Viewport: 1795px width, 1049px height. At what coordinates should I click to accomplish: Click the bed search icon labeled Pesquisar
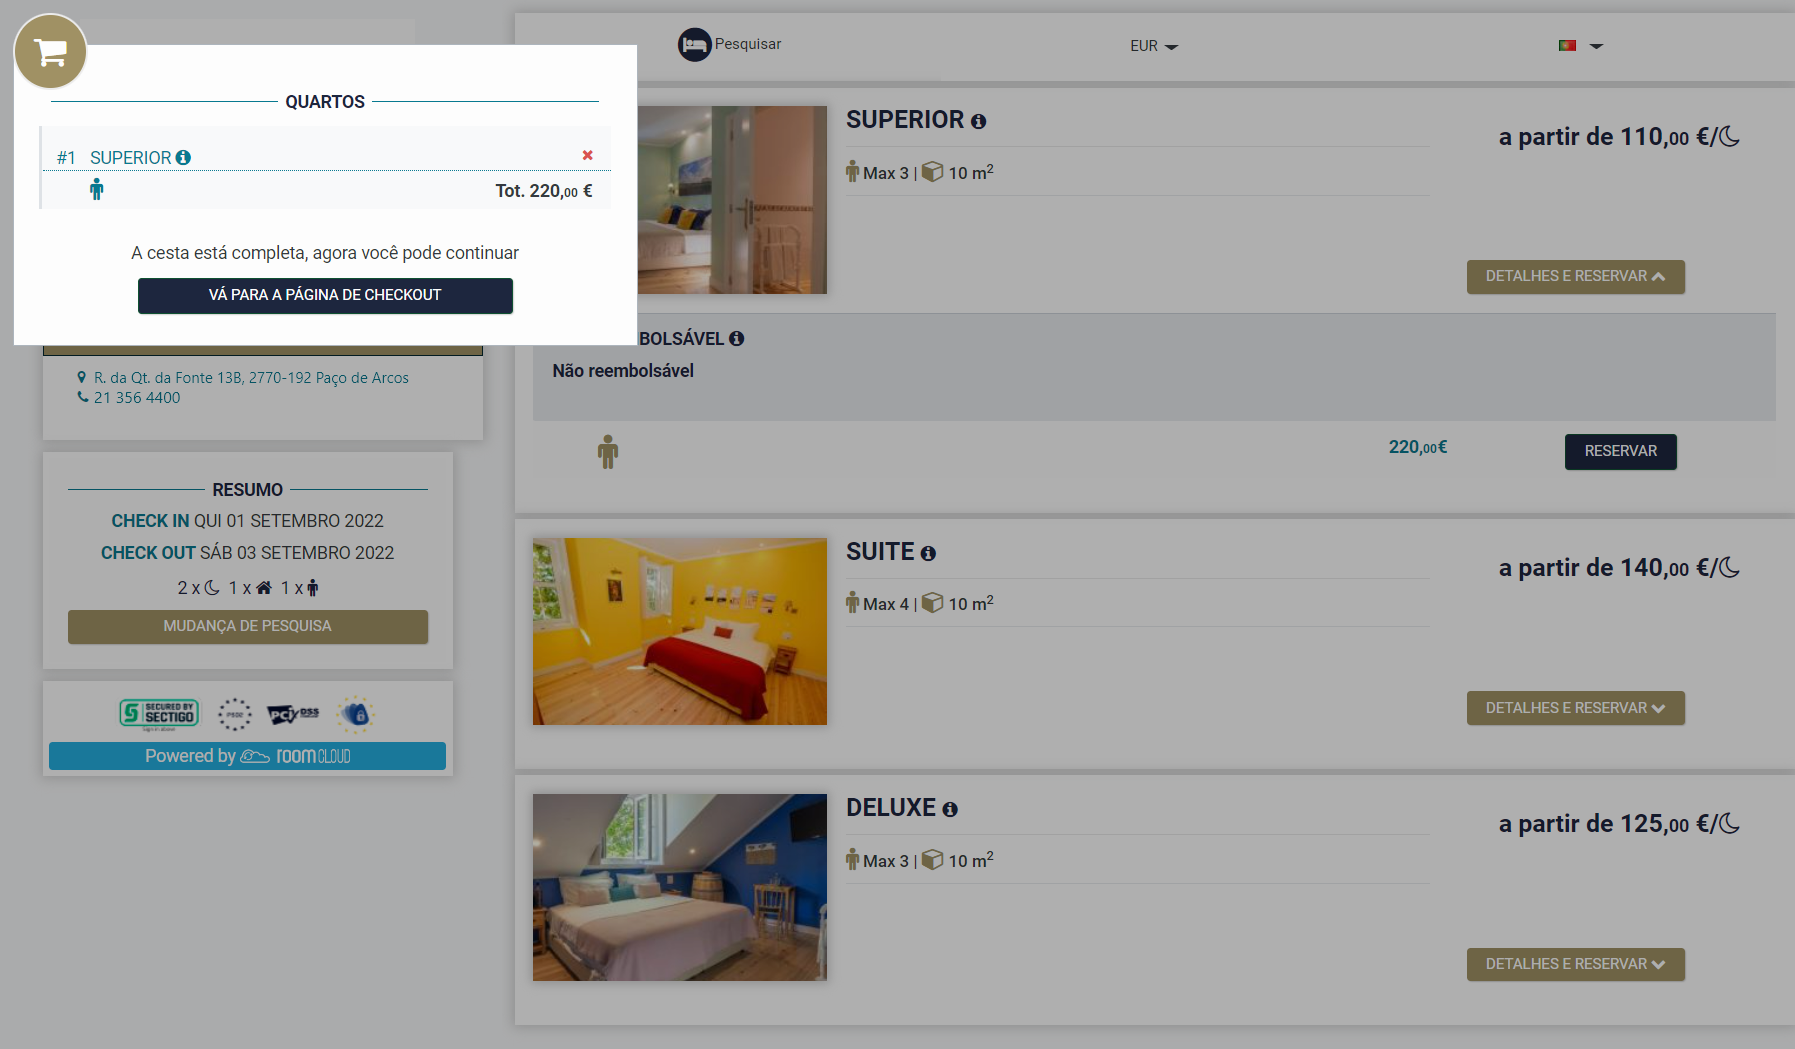coord(695,45)
